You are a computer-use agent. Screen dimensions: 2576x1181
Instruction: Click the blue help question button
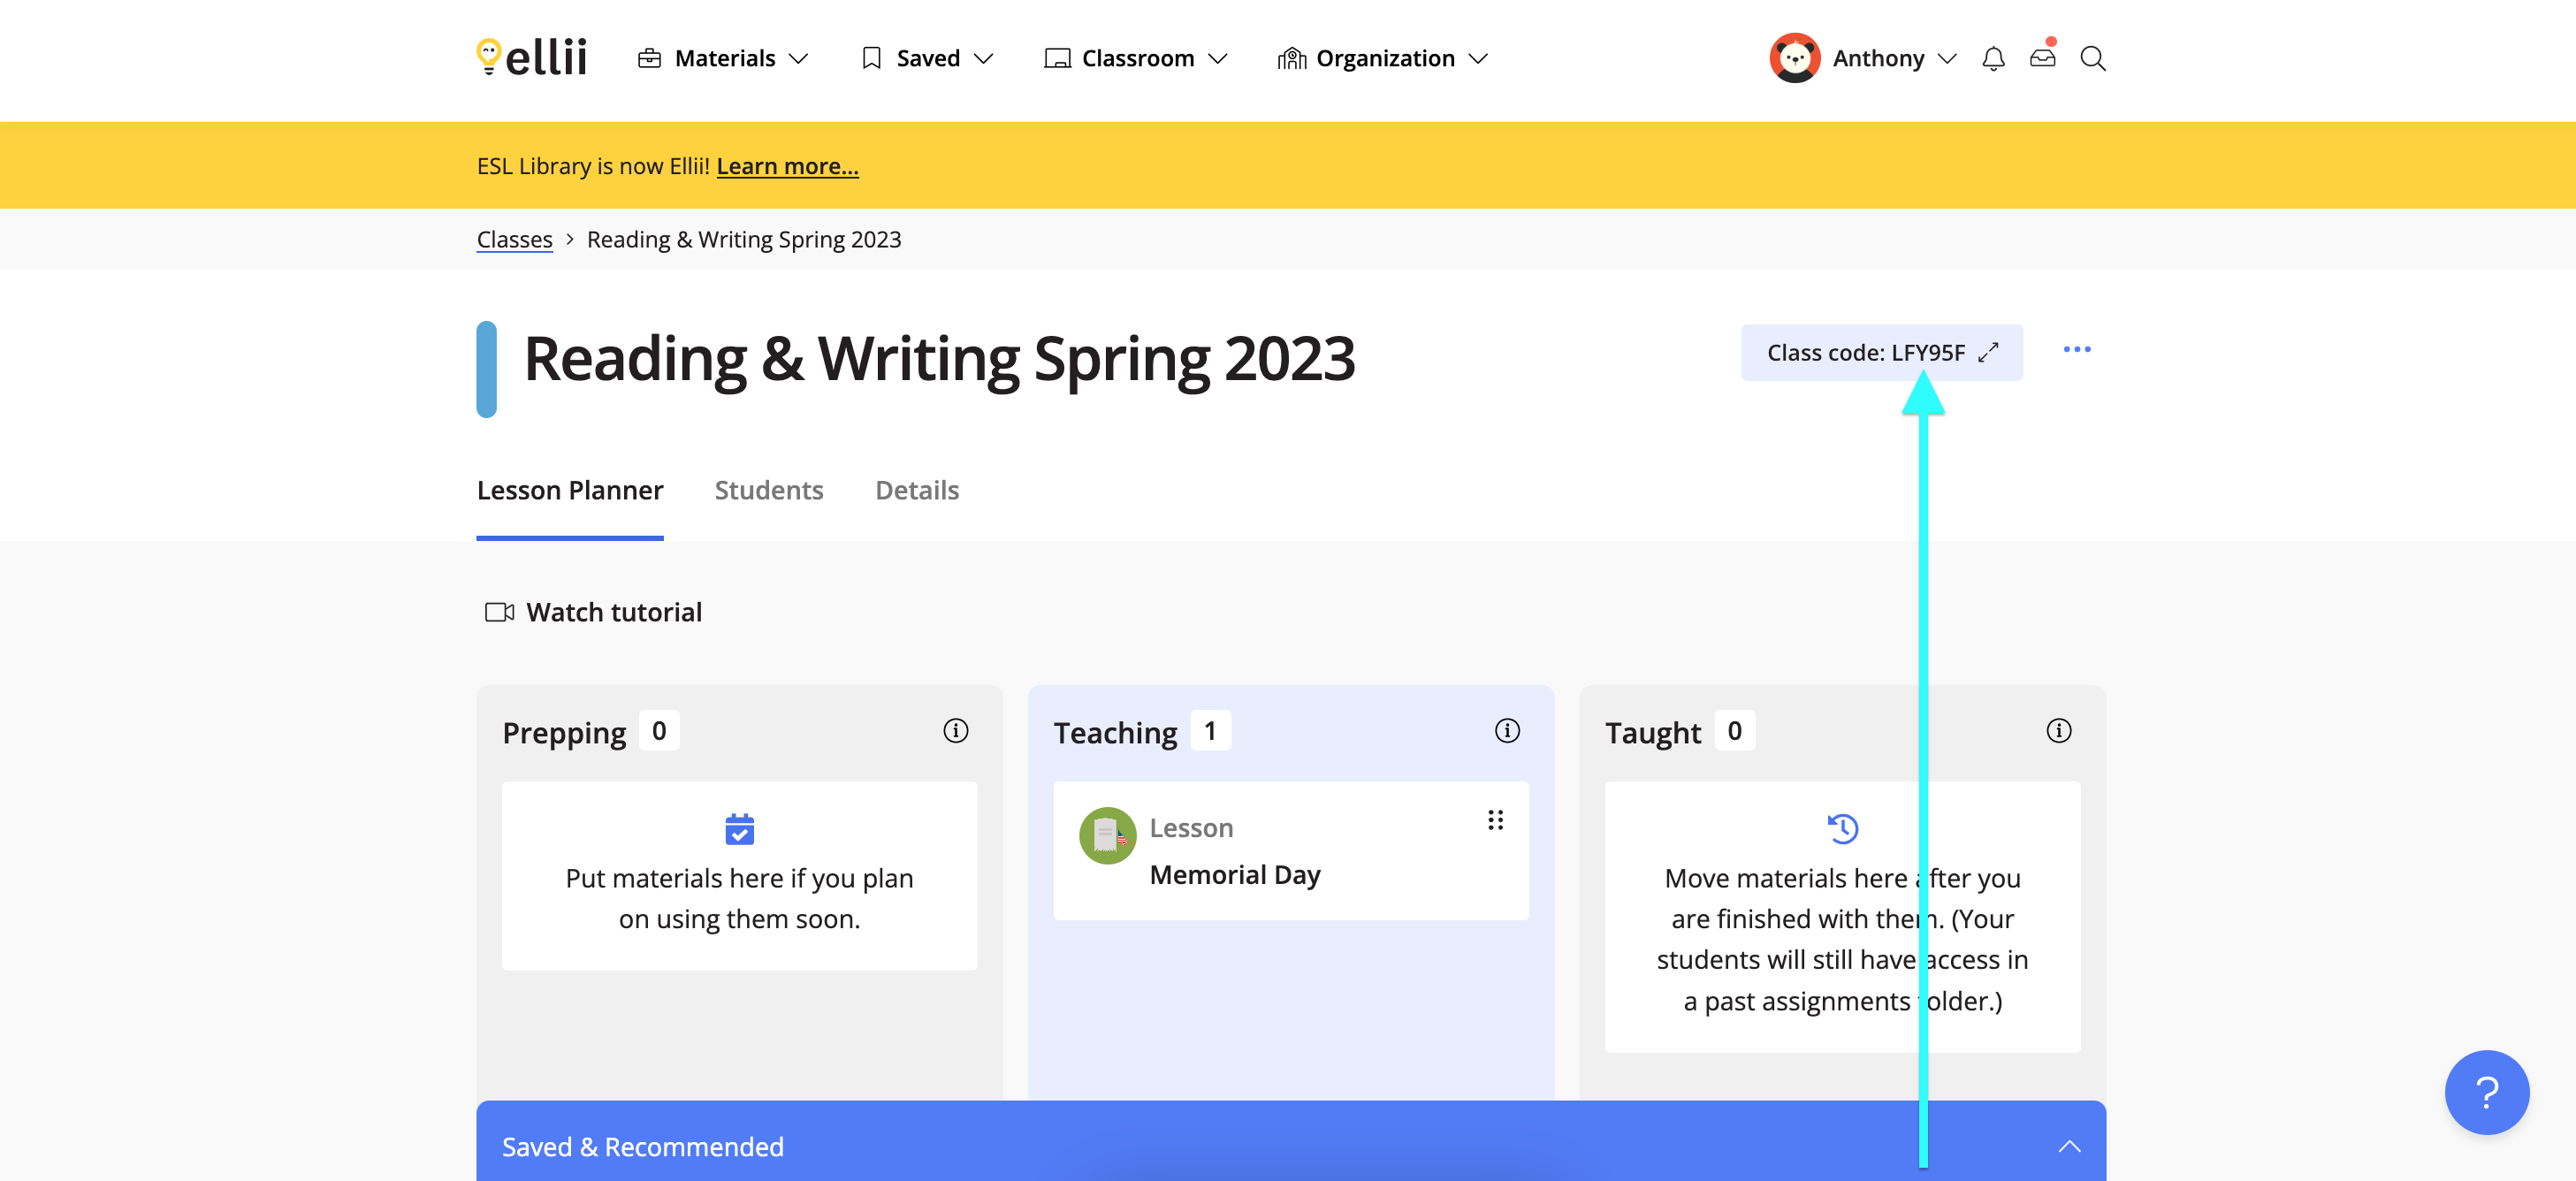(x=2486, y=1092)
